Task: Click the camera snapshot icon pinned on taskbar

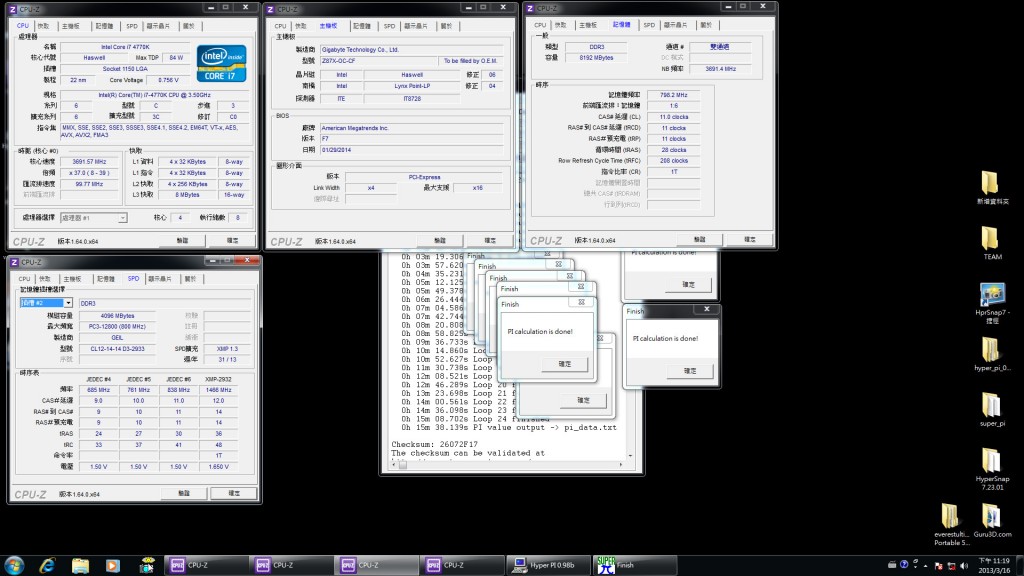Action: 147,565
